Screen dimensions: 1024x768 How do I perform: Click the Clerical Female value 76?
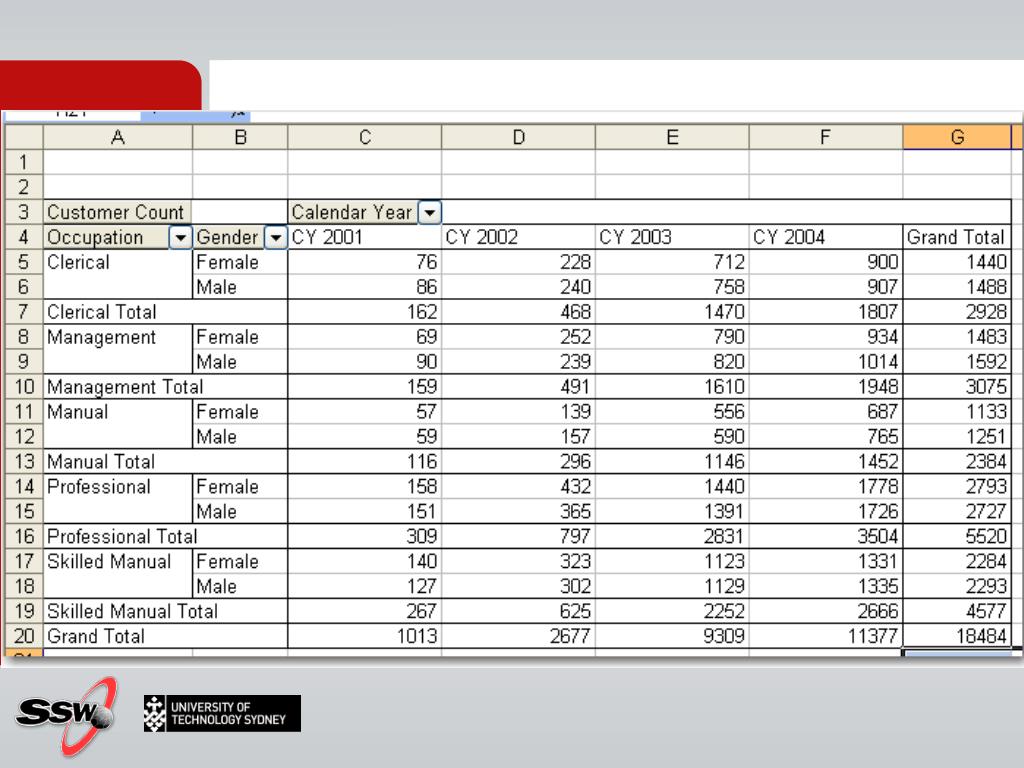[364, 263]
